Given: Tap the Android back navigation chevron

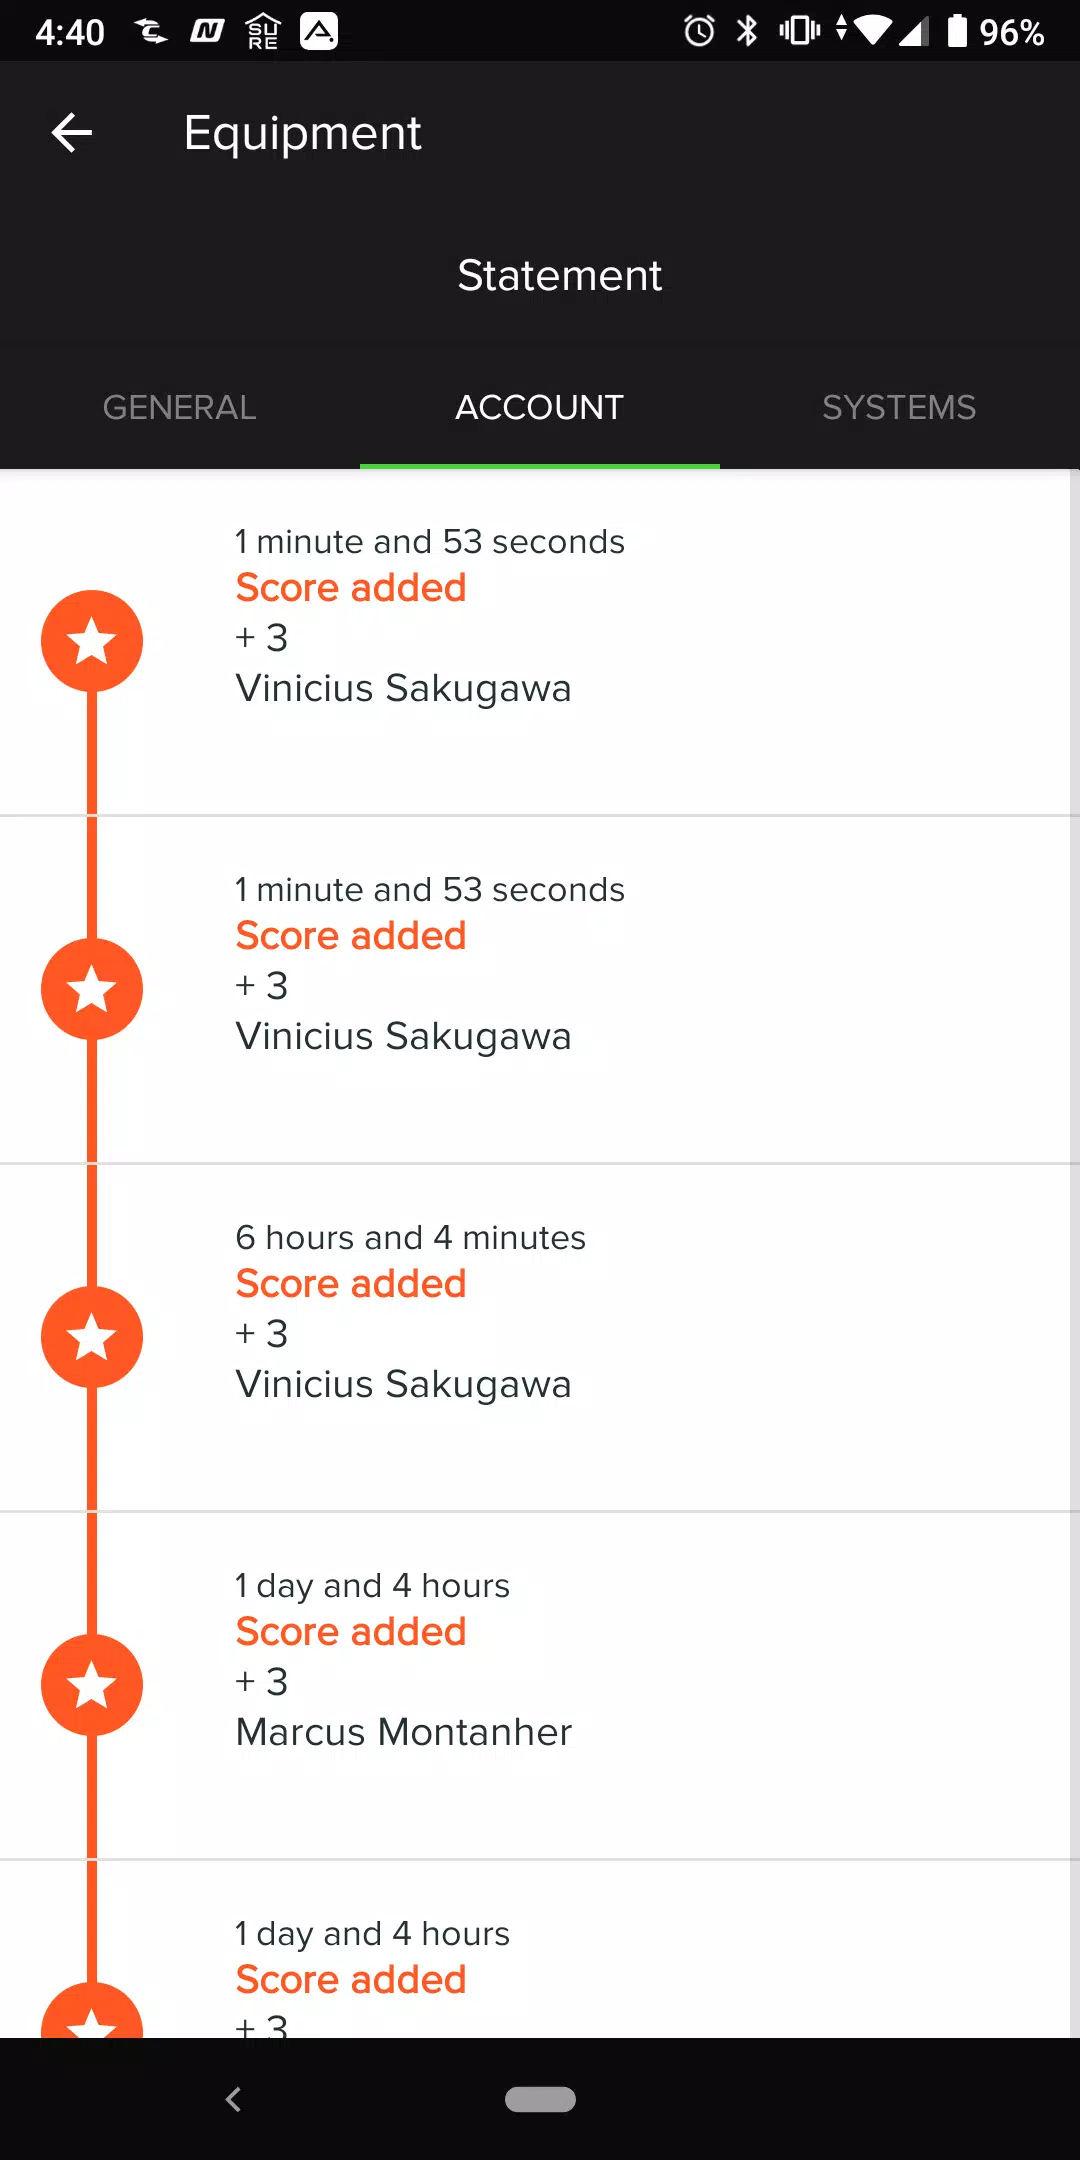Looking at the screenshot, I should (233, 2099).
